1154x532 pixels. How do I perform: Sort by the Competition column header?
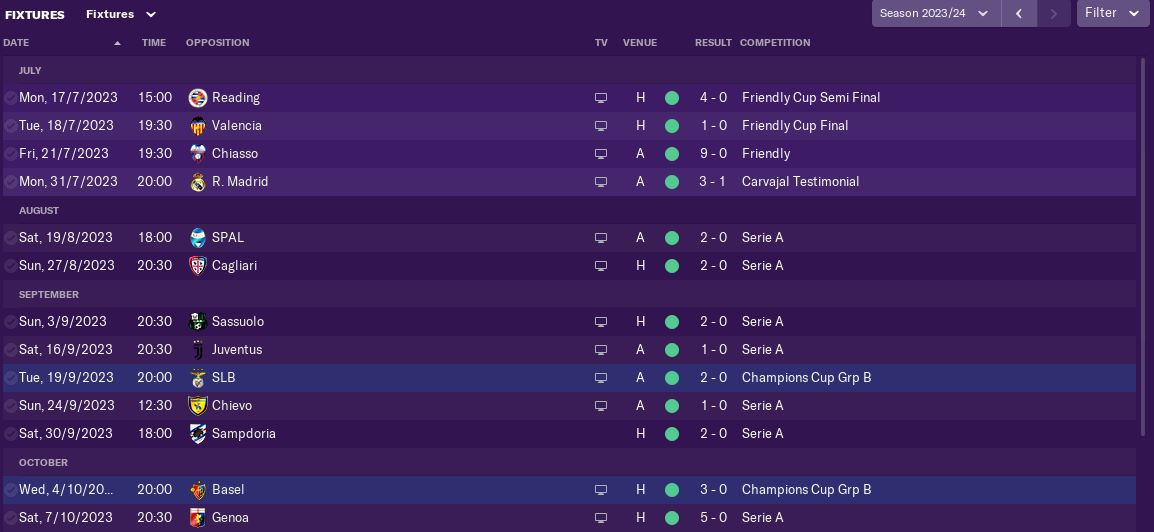pos(775,43)
